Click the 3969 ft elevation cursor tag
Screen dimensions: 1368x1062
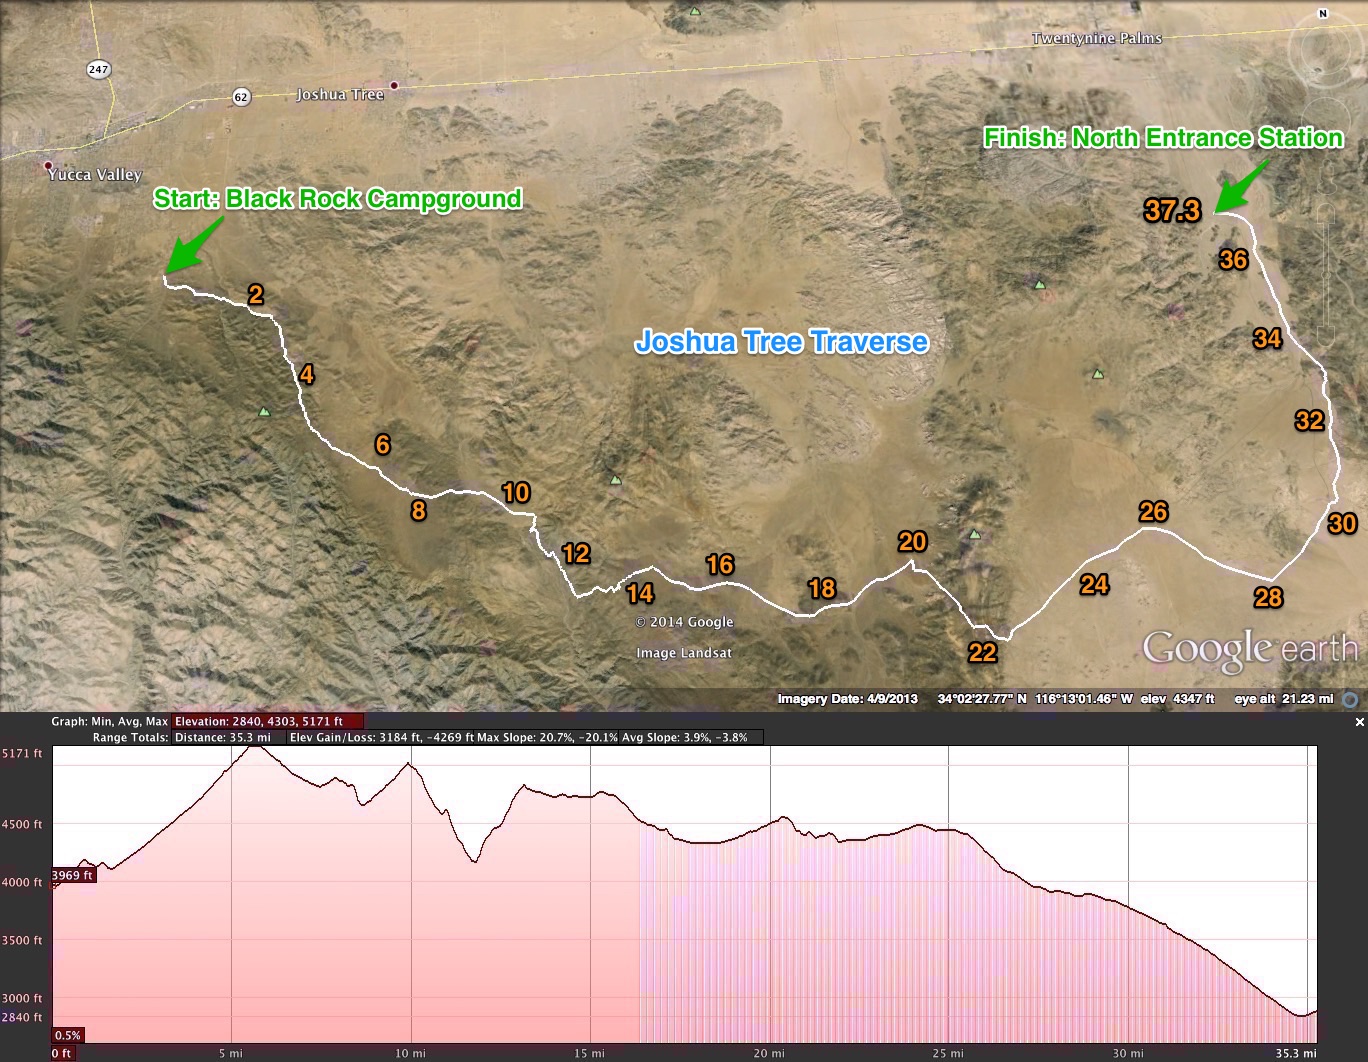[72, 875]
